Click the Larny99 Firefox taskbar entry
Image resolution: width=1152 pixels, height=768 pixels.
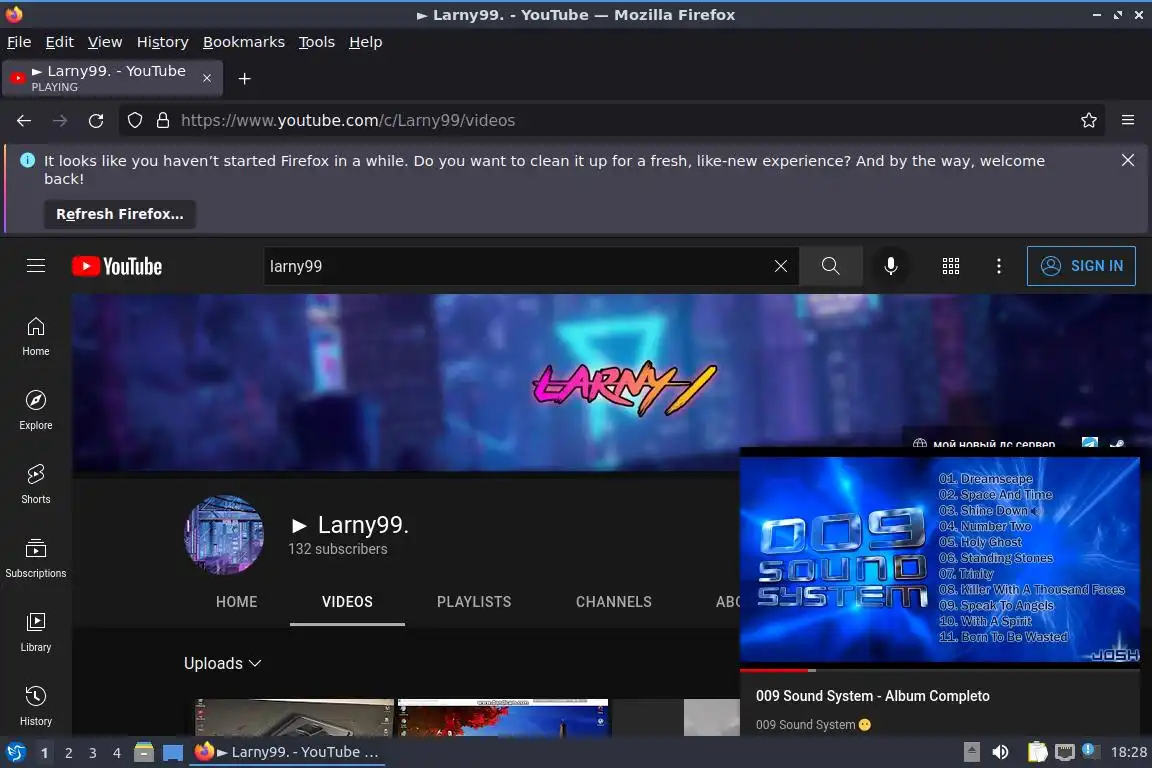tap(287, 752)
